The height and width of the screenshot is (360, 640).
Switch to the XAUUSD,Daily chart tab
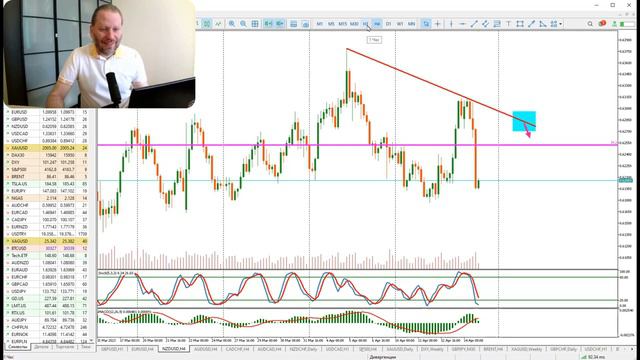[x=400, y=349]
